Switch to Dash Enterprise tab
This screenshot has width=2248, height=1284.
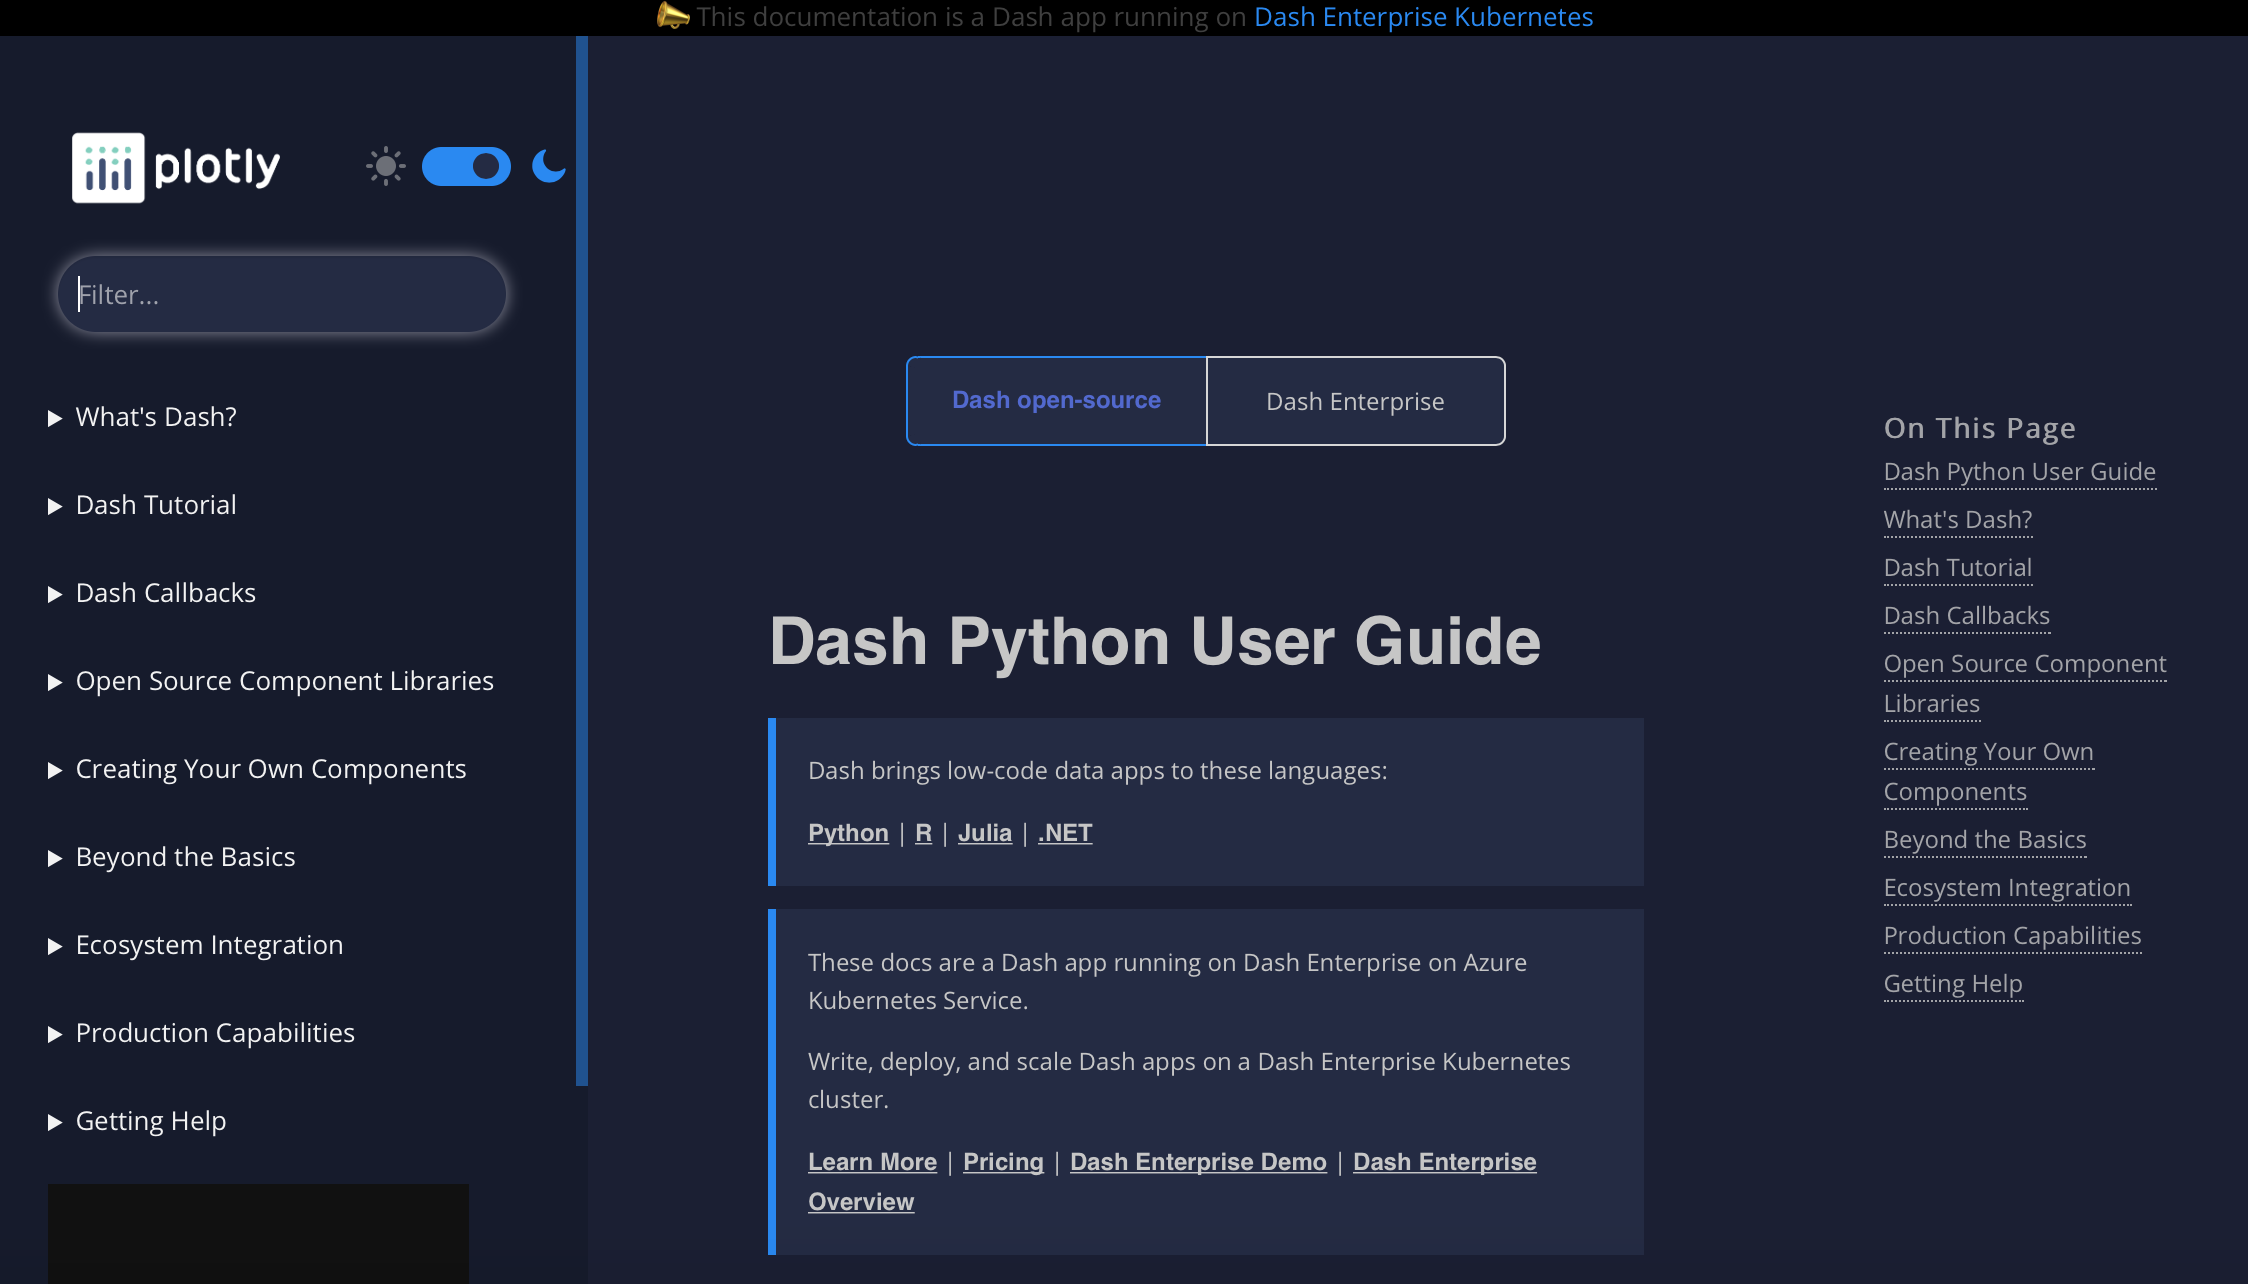(x=1354, y=400)
